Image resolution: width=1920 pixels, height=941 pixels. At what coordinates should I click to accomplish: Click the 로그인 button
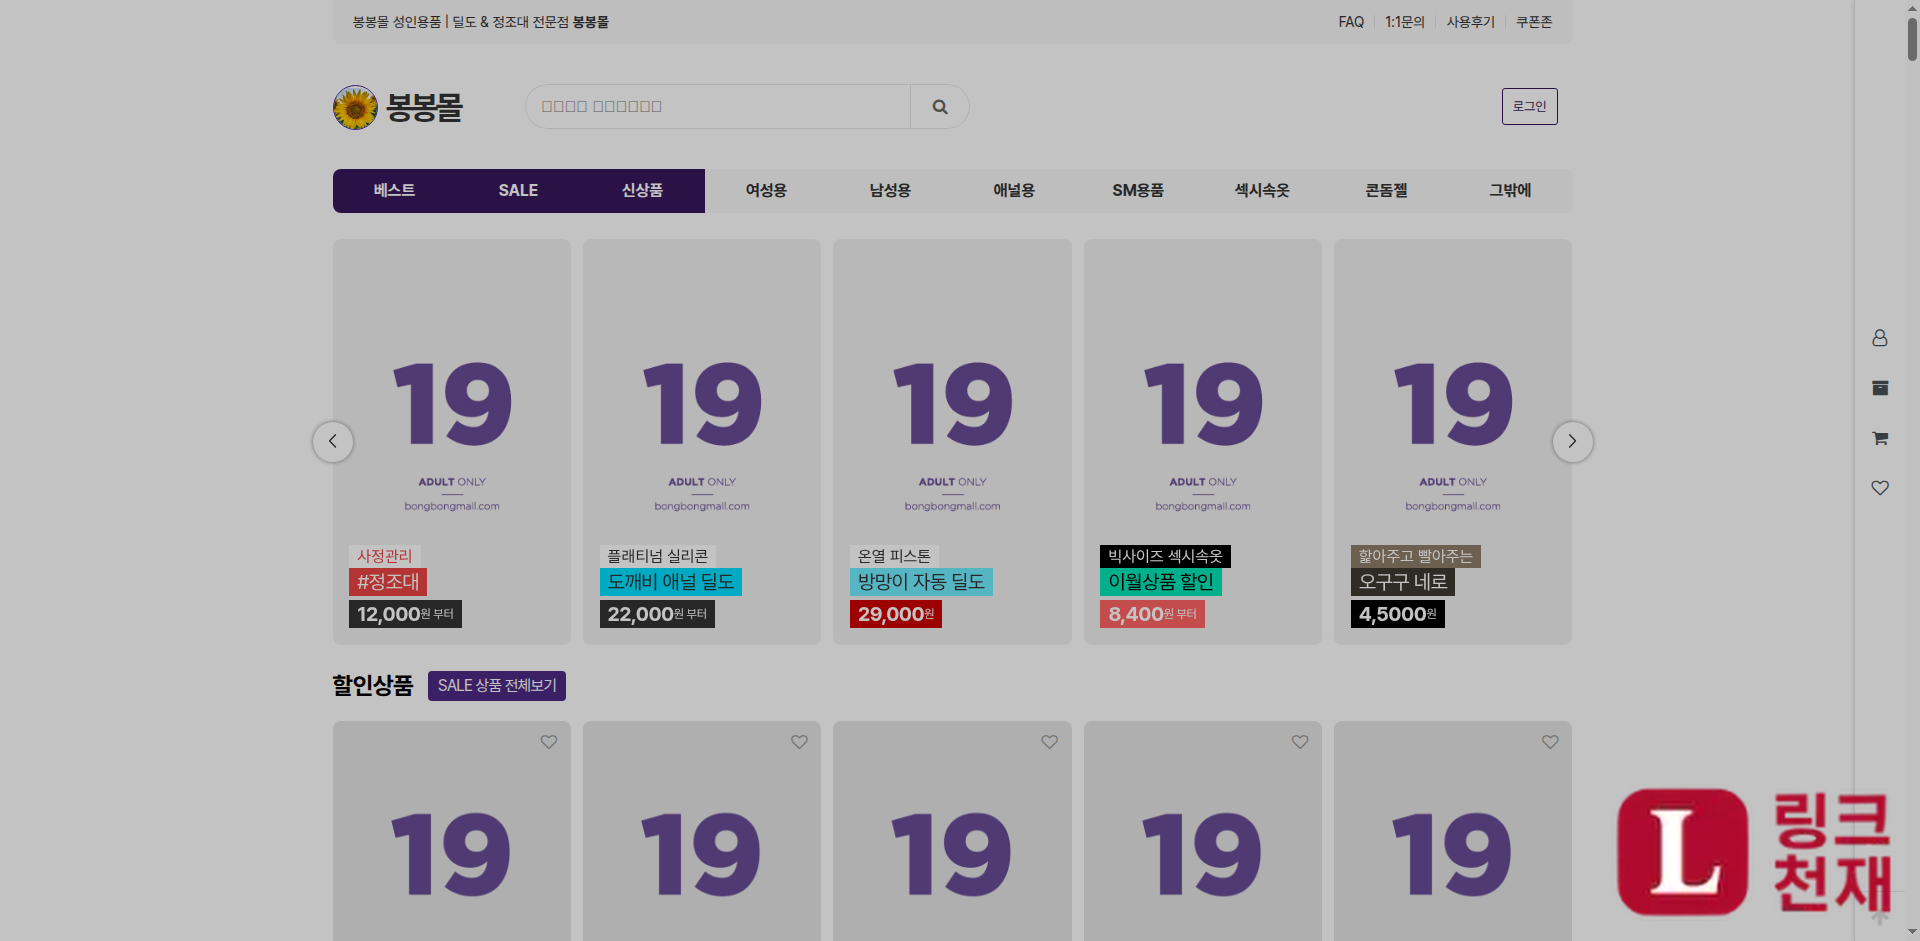(1529, 107)
